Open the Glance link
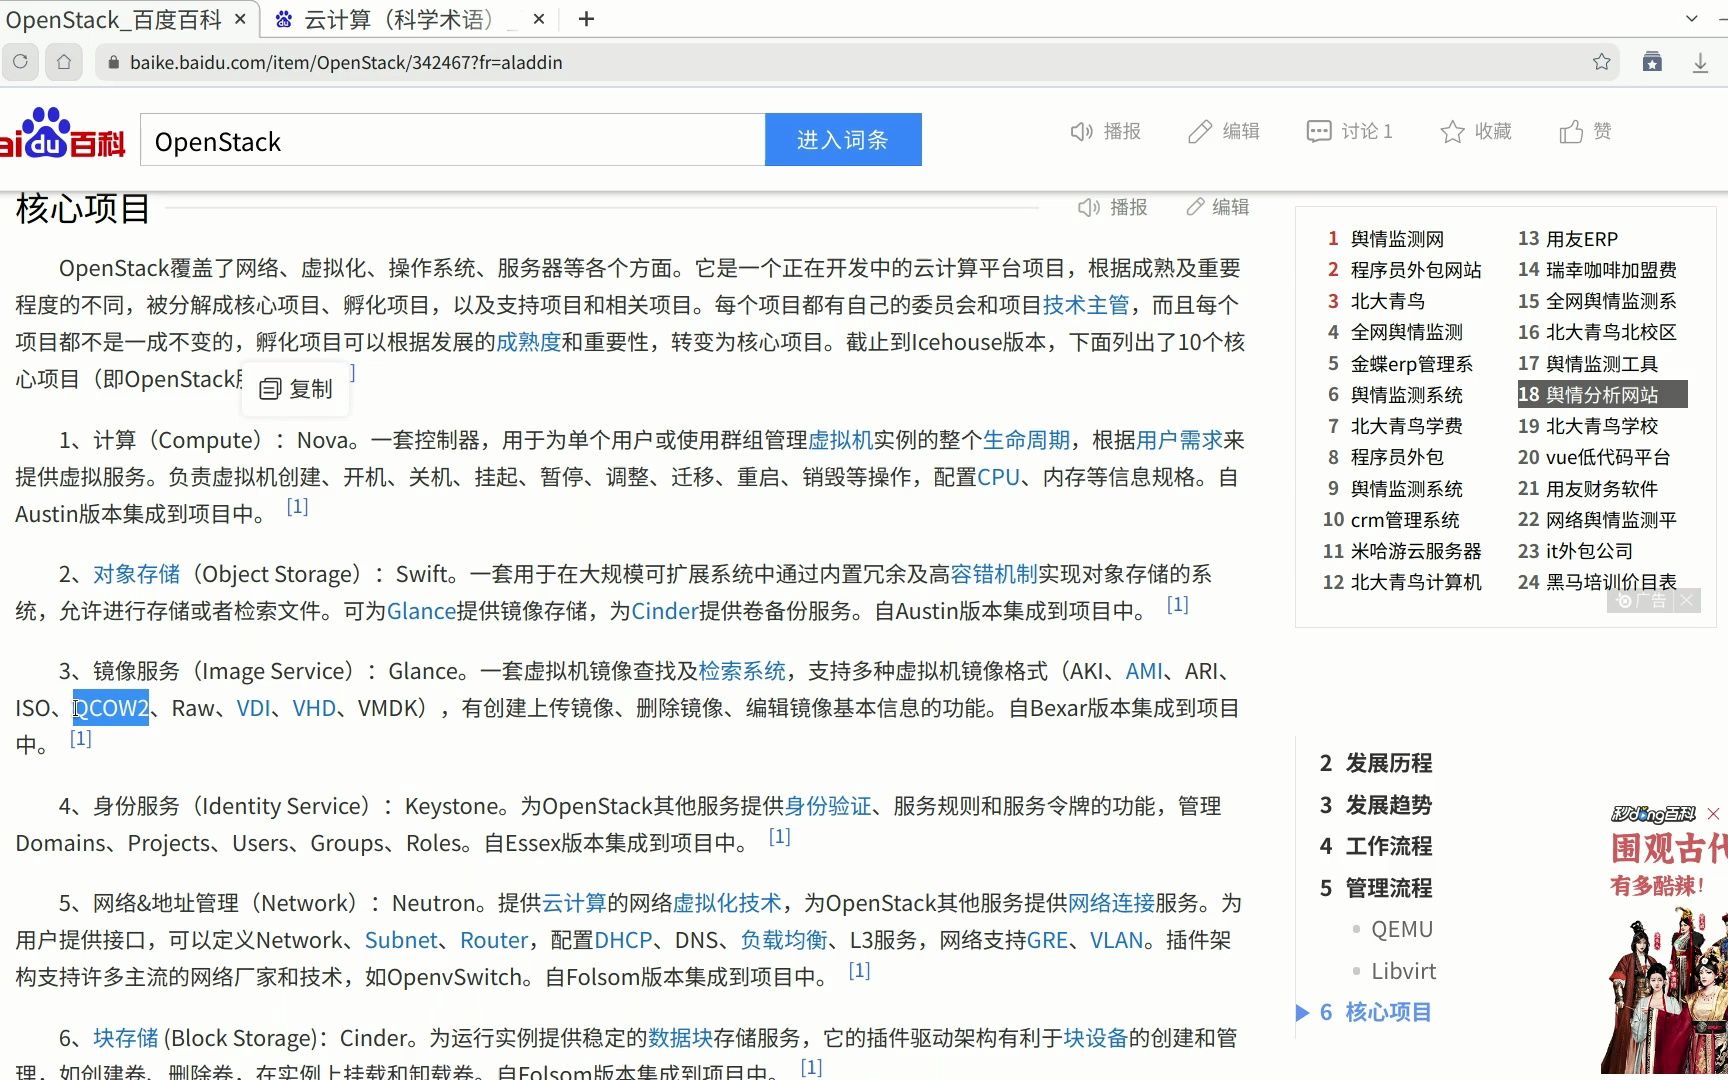 tap(421, 611)
